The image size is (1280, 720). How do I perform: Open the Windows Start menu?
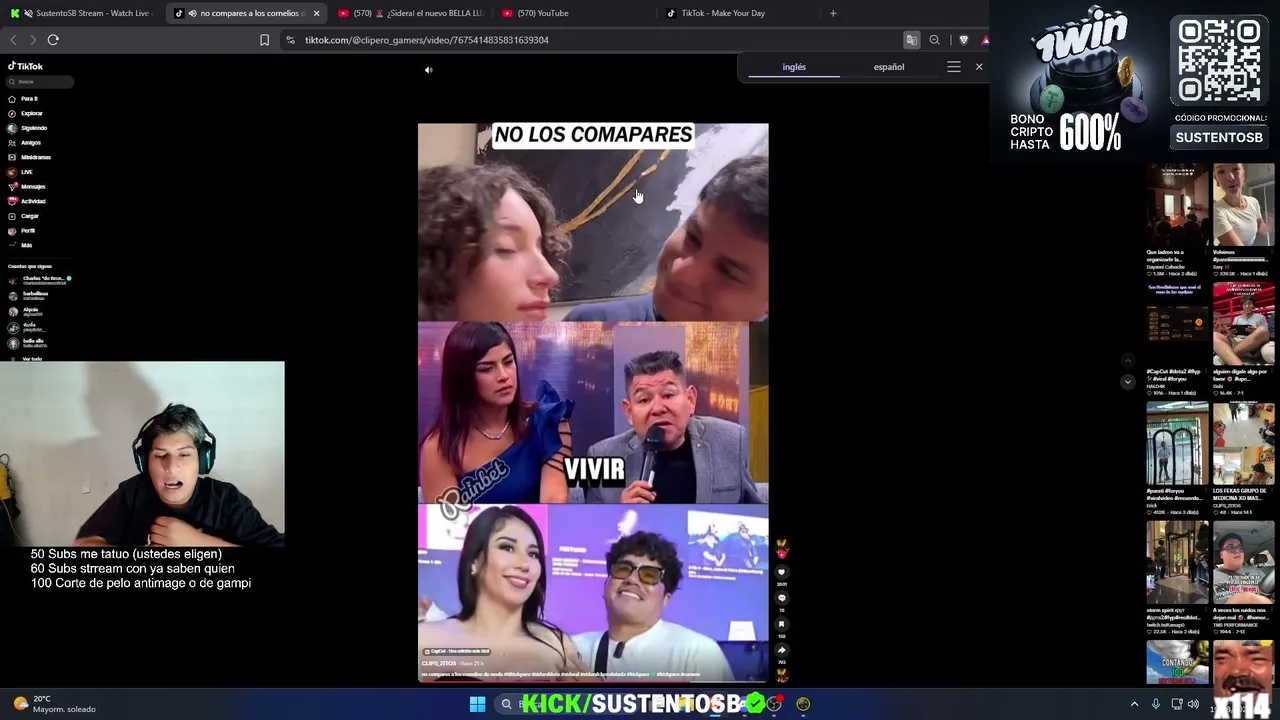[x=477, y=704]
